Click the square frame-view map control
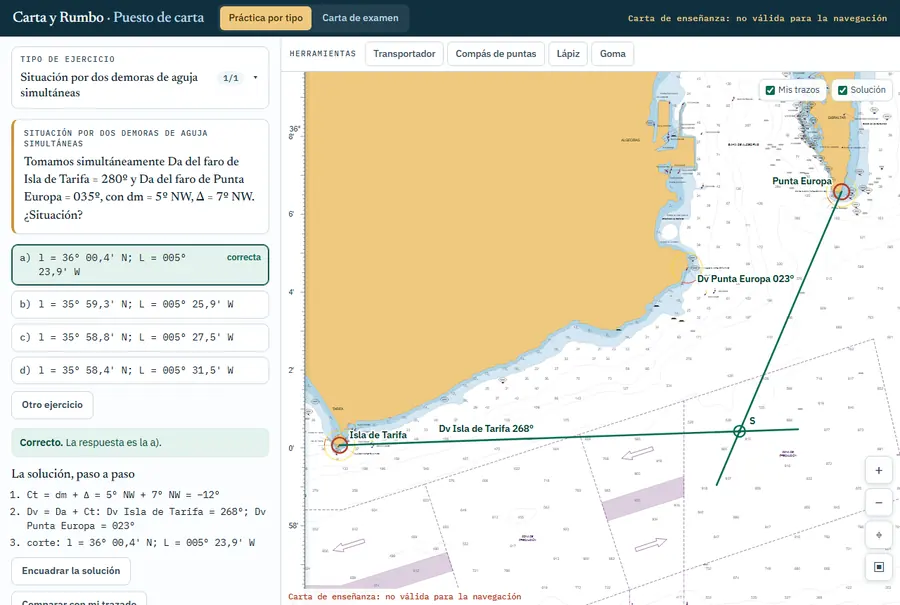Screen dimensions: 900x605 coord(878,567)
